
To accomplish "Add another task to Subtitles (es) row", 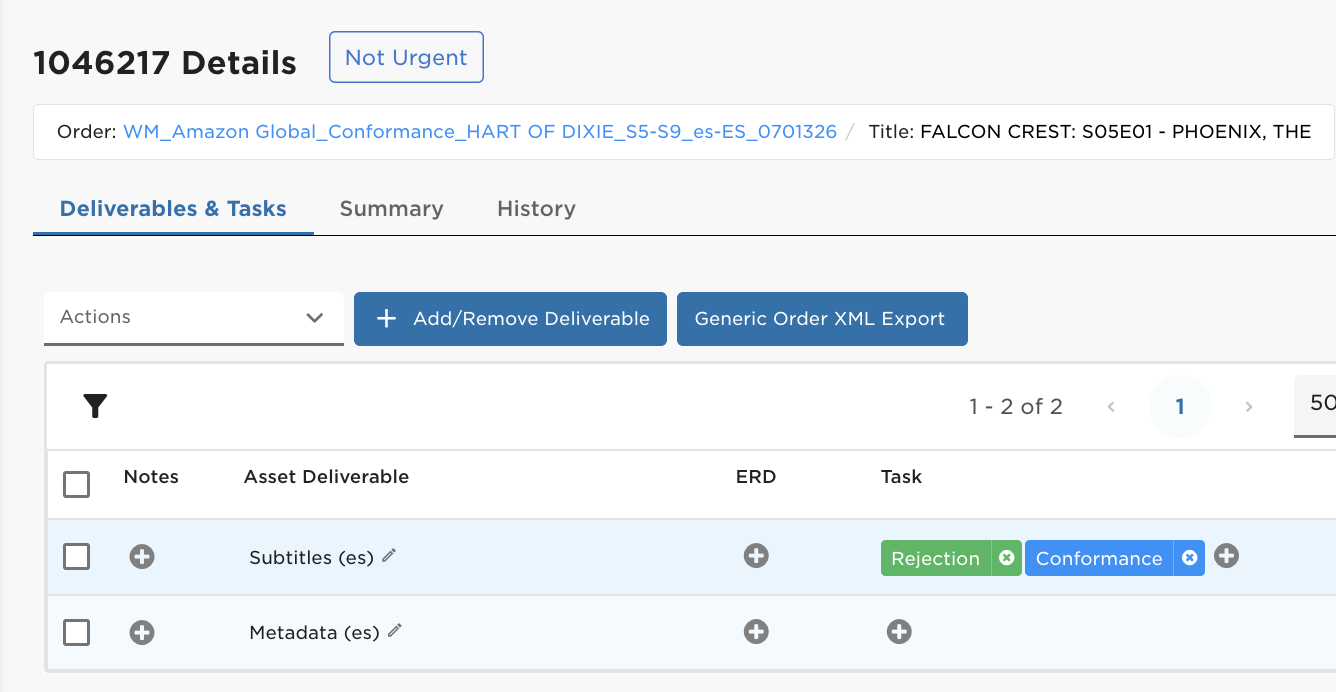I will tap(1226, 556).
